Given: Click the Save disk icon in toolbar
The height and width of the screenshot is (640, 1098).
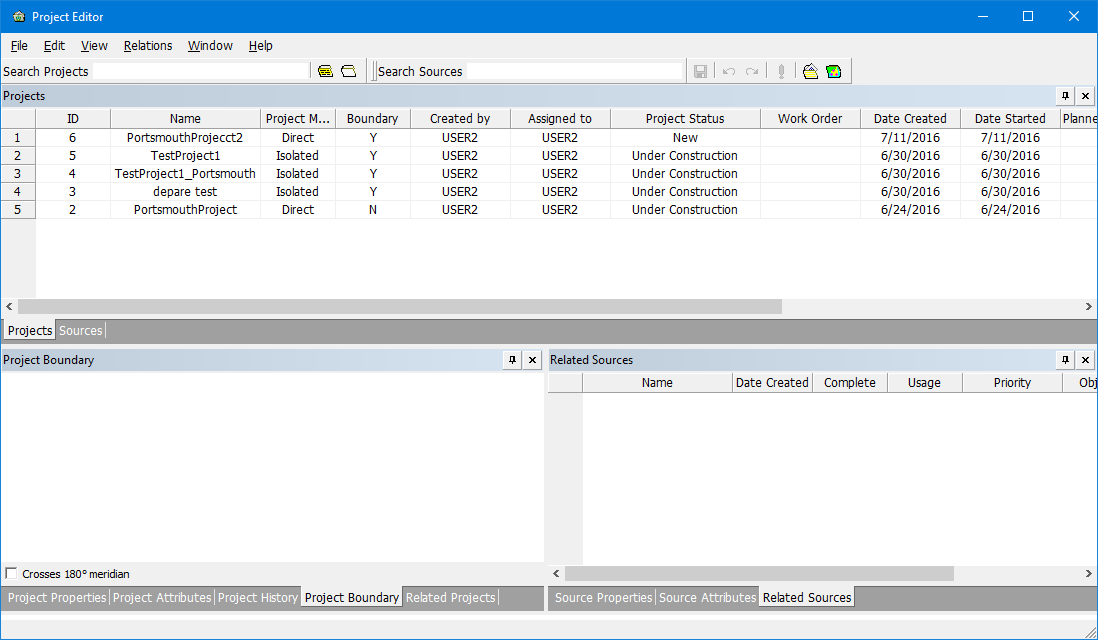Looking at the screenshot, I should tap(700, 71).
